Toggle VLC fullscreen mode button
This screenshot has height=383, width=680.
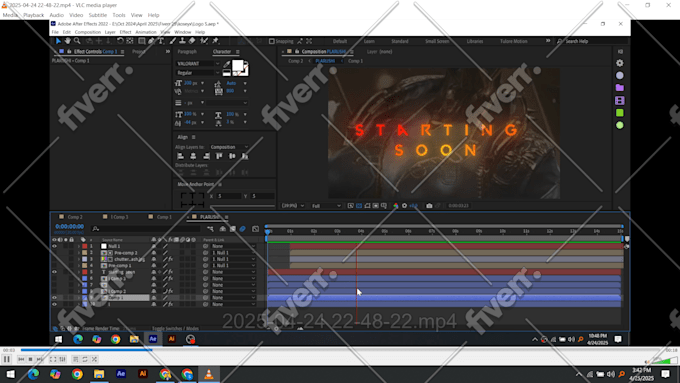[53, 359]
